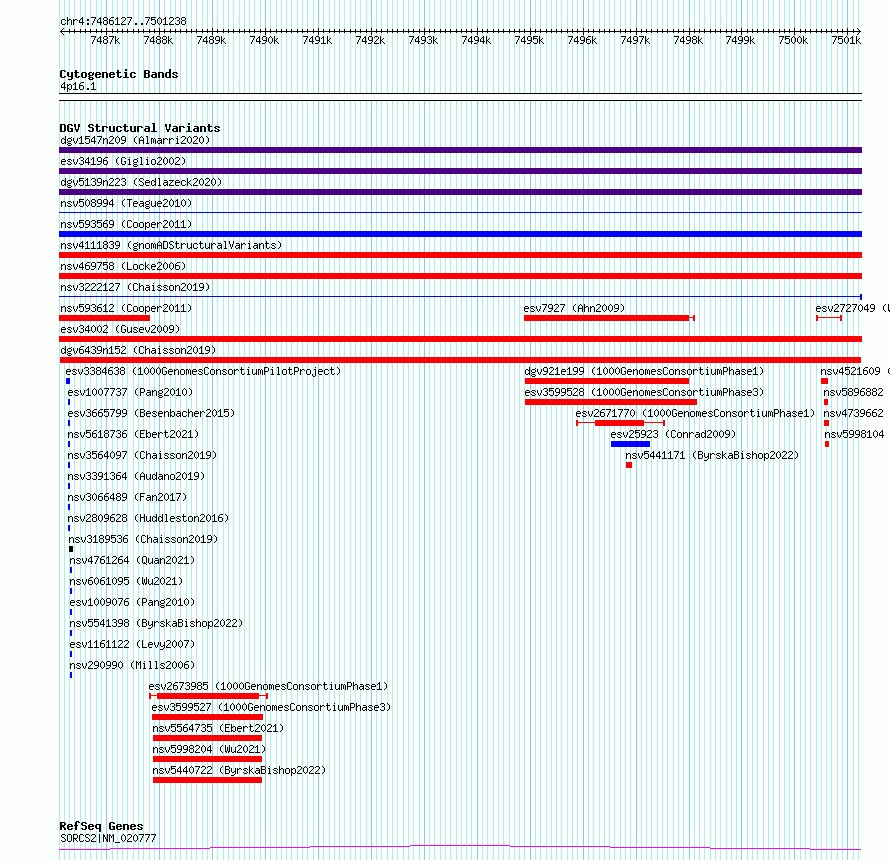
Task: Click the blue bar under esv25923 (Conrad2009)
Action: coord(630,444)
